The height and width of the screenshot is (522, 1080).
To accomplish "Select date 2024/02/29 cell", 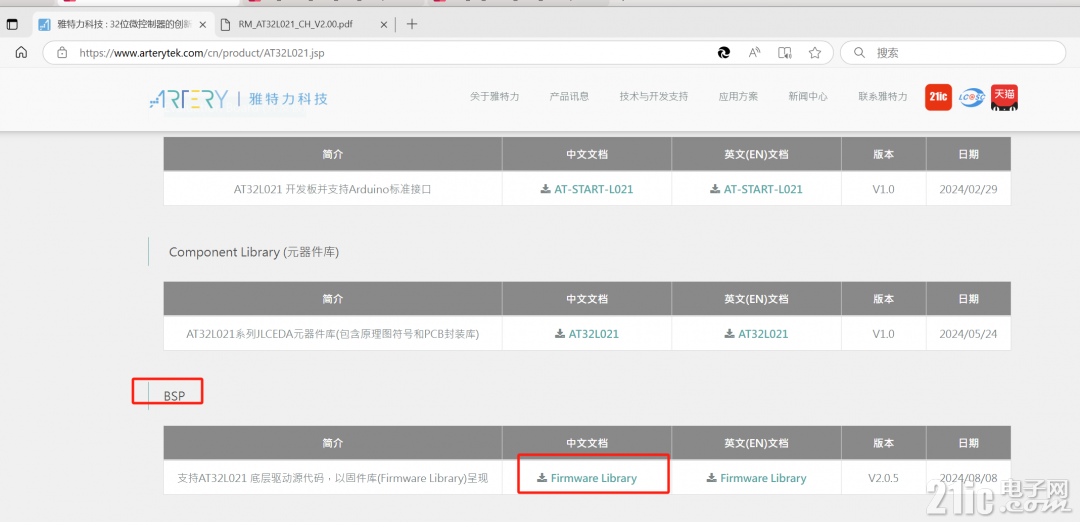I will (x=968, y=189).
